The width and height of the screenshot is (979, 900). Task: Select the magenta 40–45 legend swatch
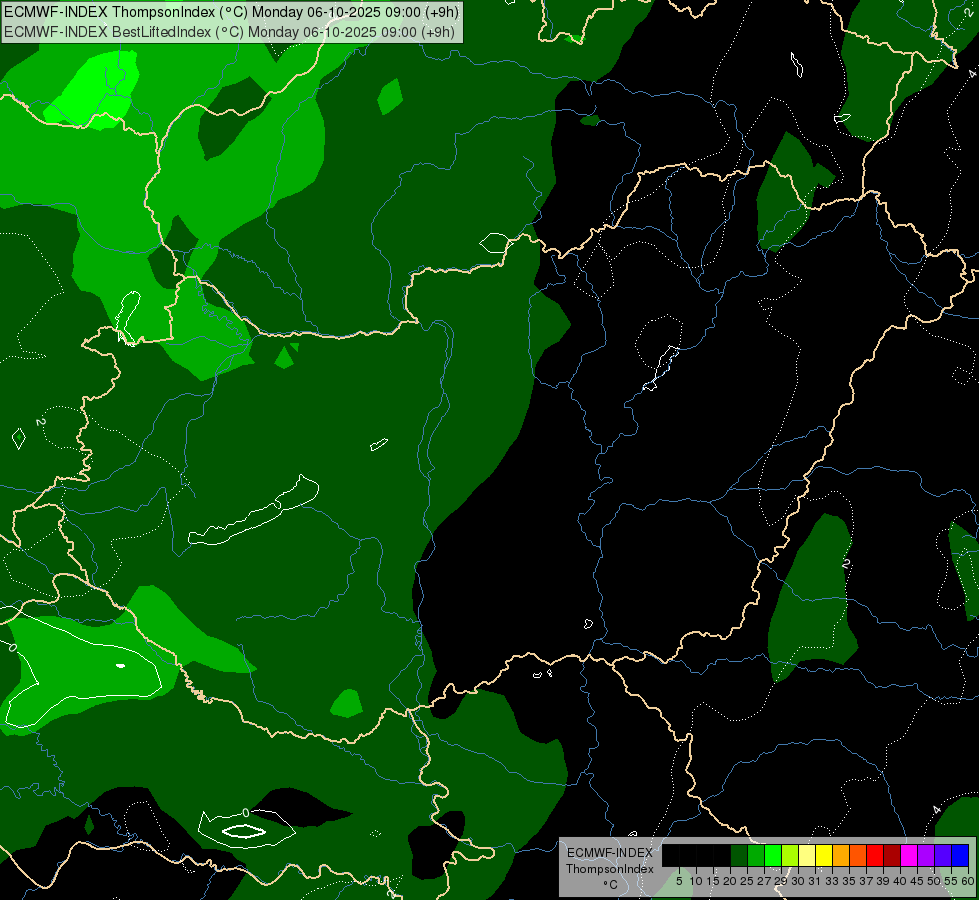coord(909,855)
